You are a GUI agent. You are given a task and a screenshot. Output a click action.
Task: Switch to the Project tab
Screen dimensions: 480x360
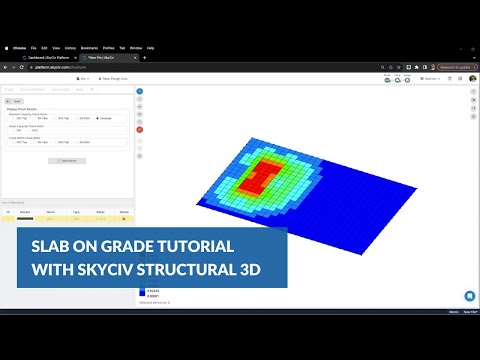click(x=9, y=90)
